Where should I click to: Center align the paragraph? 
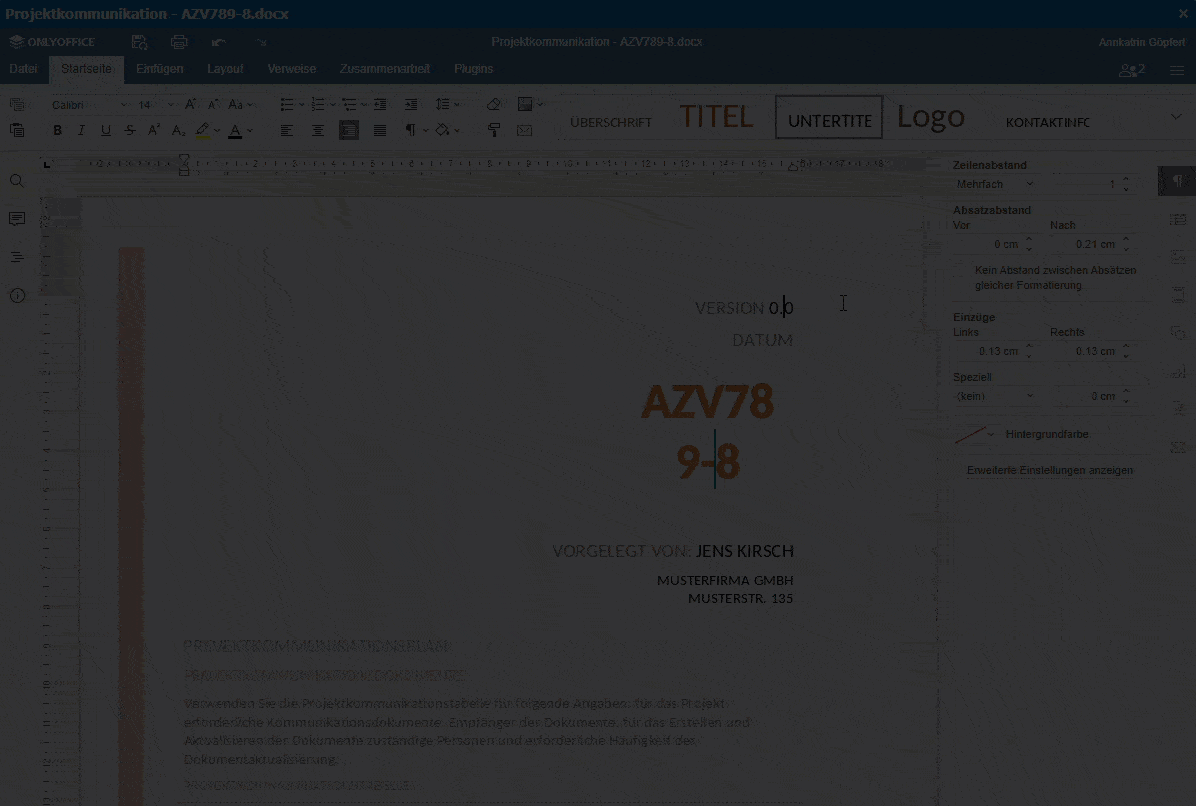(x=318, y=131)
